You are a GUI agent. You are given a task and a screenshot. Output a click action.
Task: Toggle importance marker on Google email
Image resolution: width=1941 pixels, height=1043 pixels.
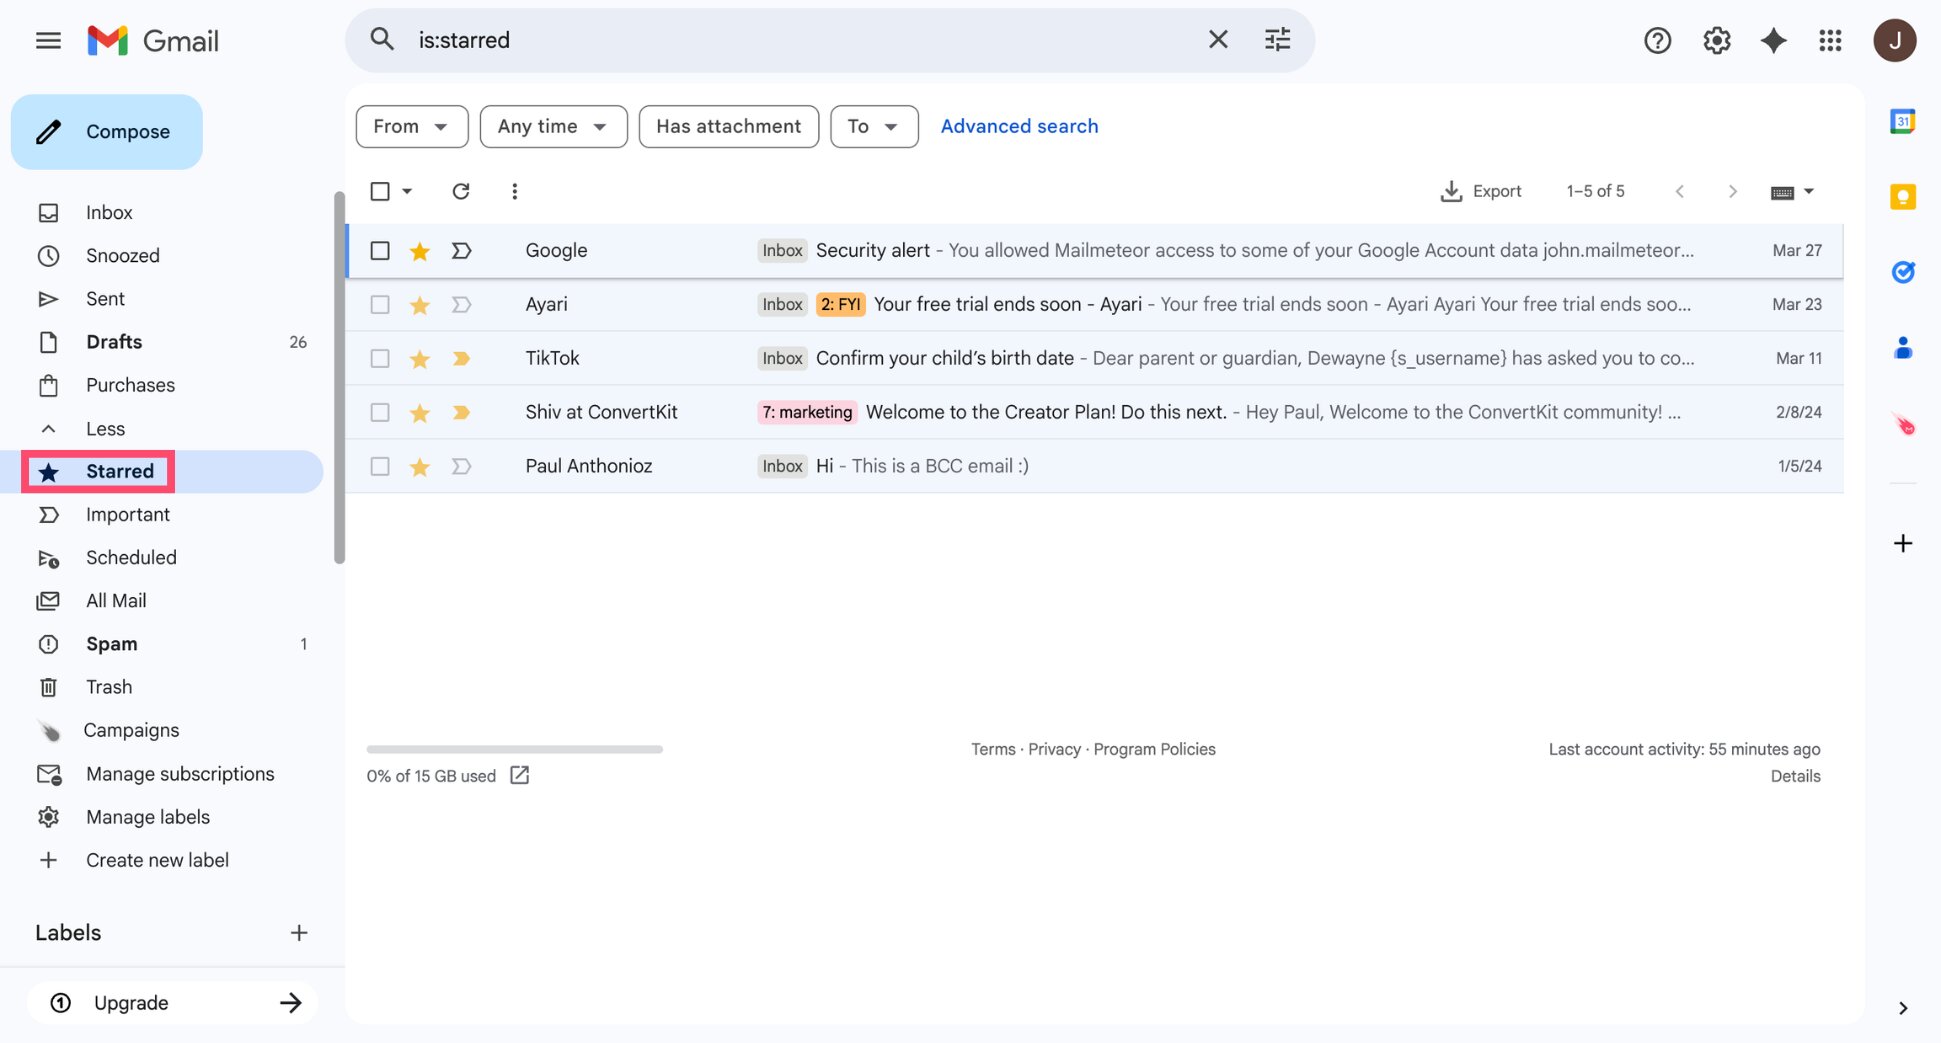(461, 251)
